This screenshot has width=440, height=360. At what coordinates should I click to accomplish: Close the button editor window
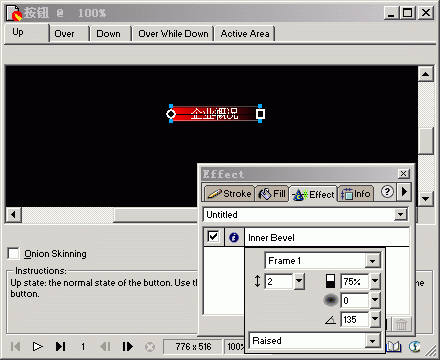[426, 13]
